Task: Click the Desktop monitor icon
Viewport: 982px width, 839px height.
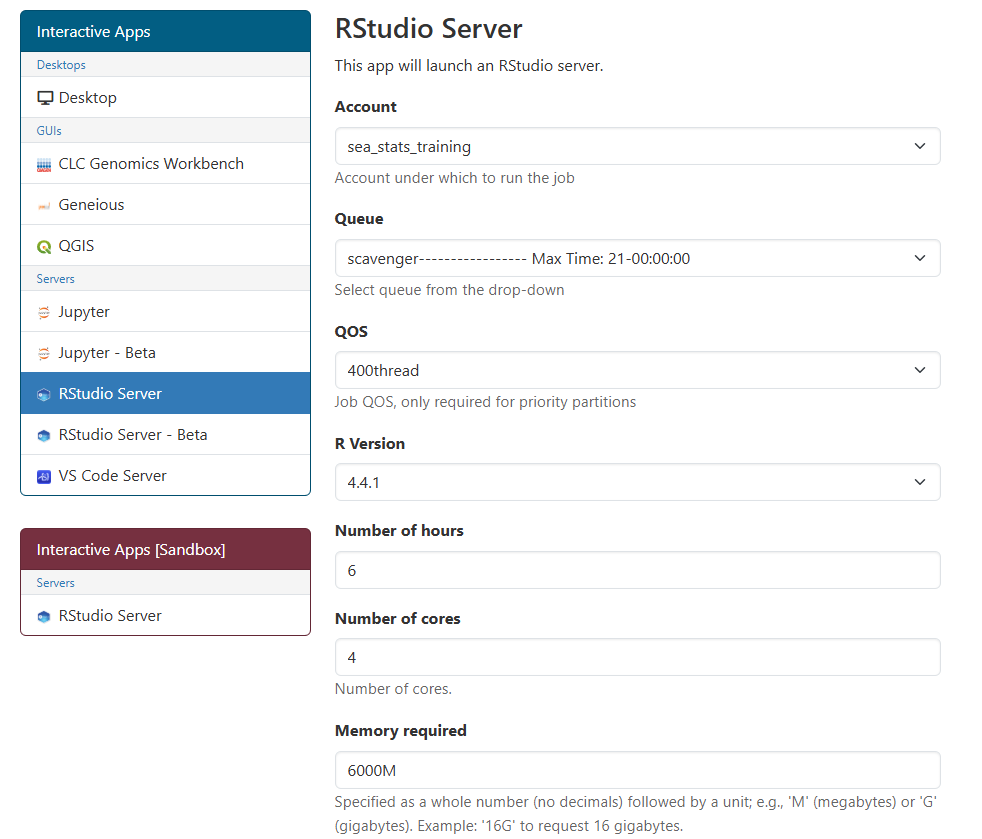Action: click(45, 98)
